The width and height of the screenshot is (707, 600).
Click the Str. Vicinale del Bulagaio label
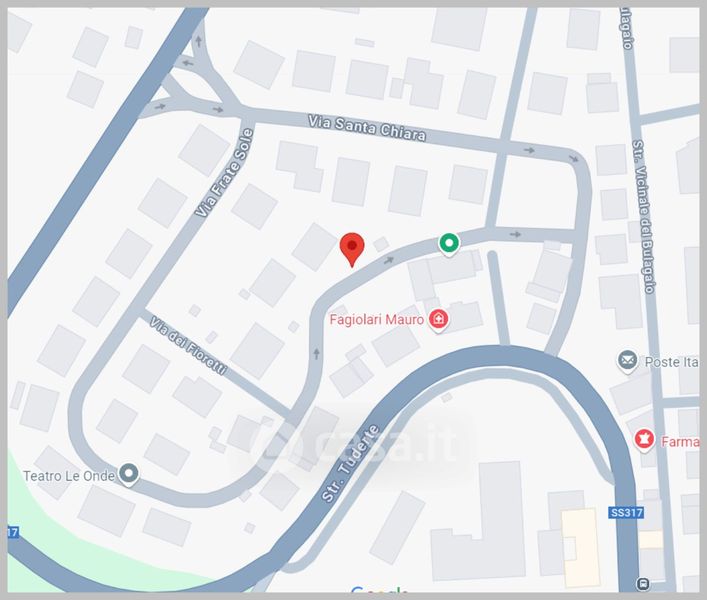point(643,216)
